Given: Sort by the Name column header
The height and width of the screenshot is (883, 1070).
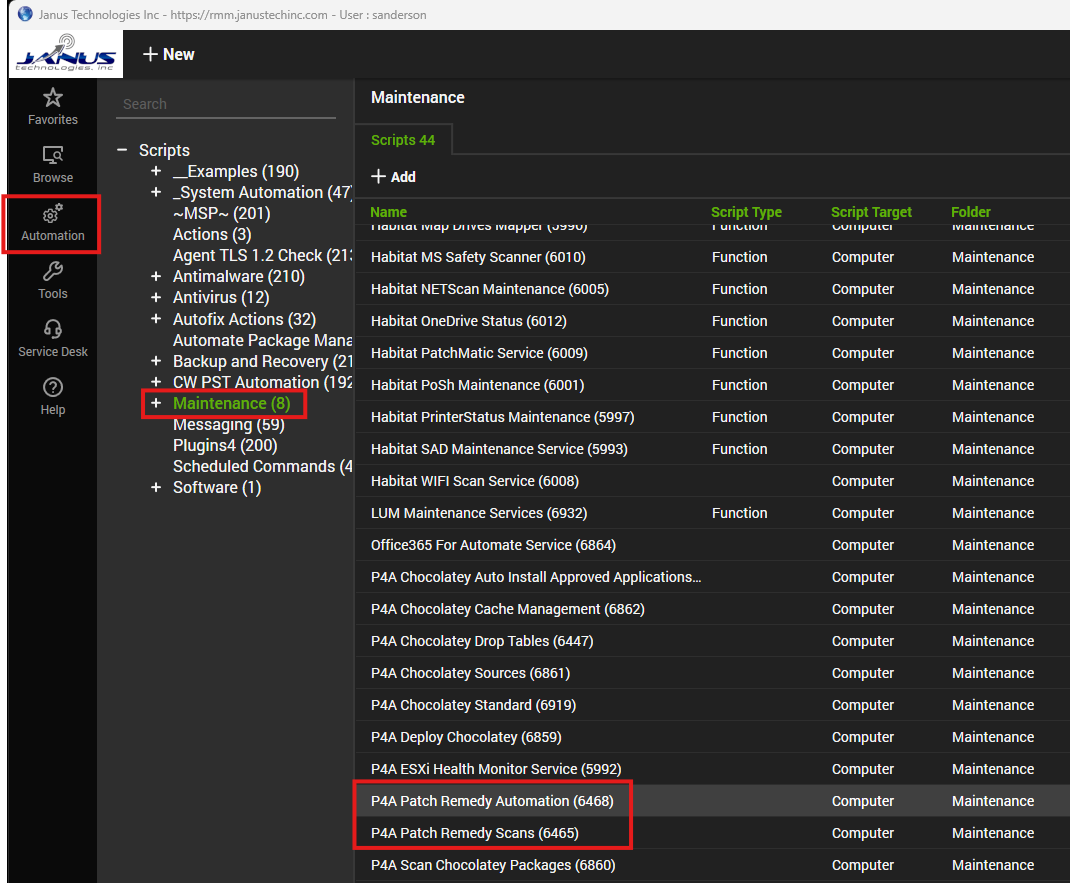Looking at the screenshot, I should (389, 212).
